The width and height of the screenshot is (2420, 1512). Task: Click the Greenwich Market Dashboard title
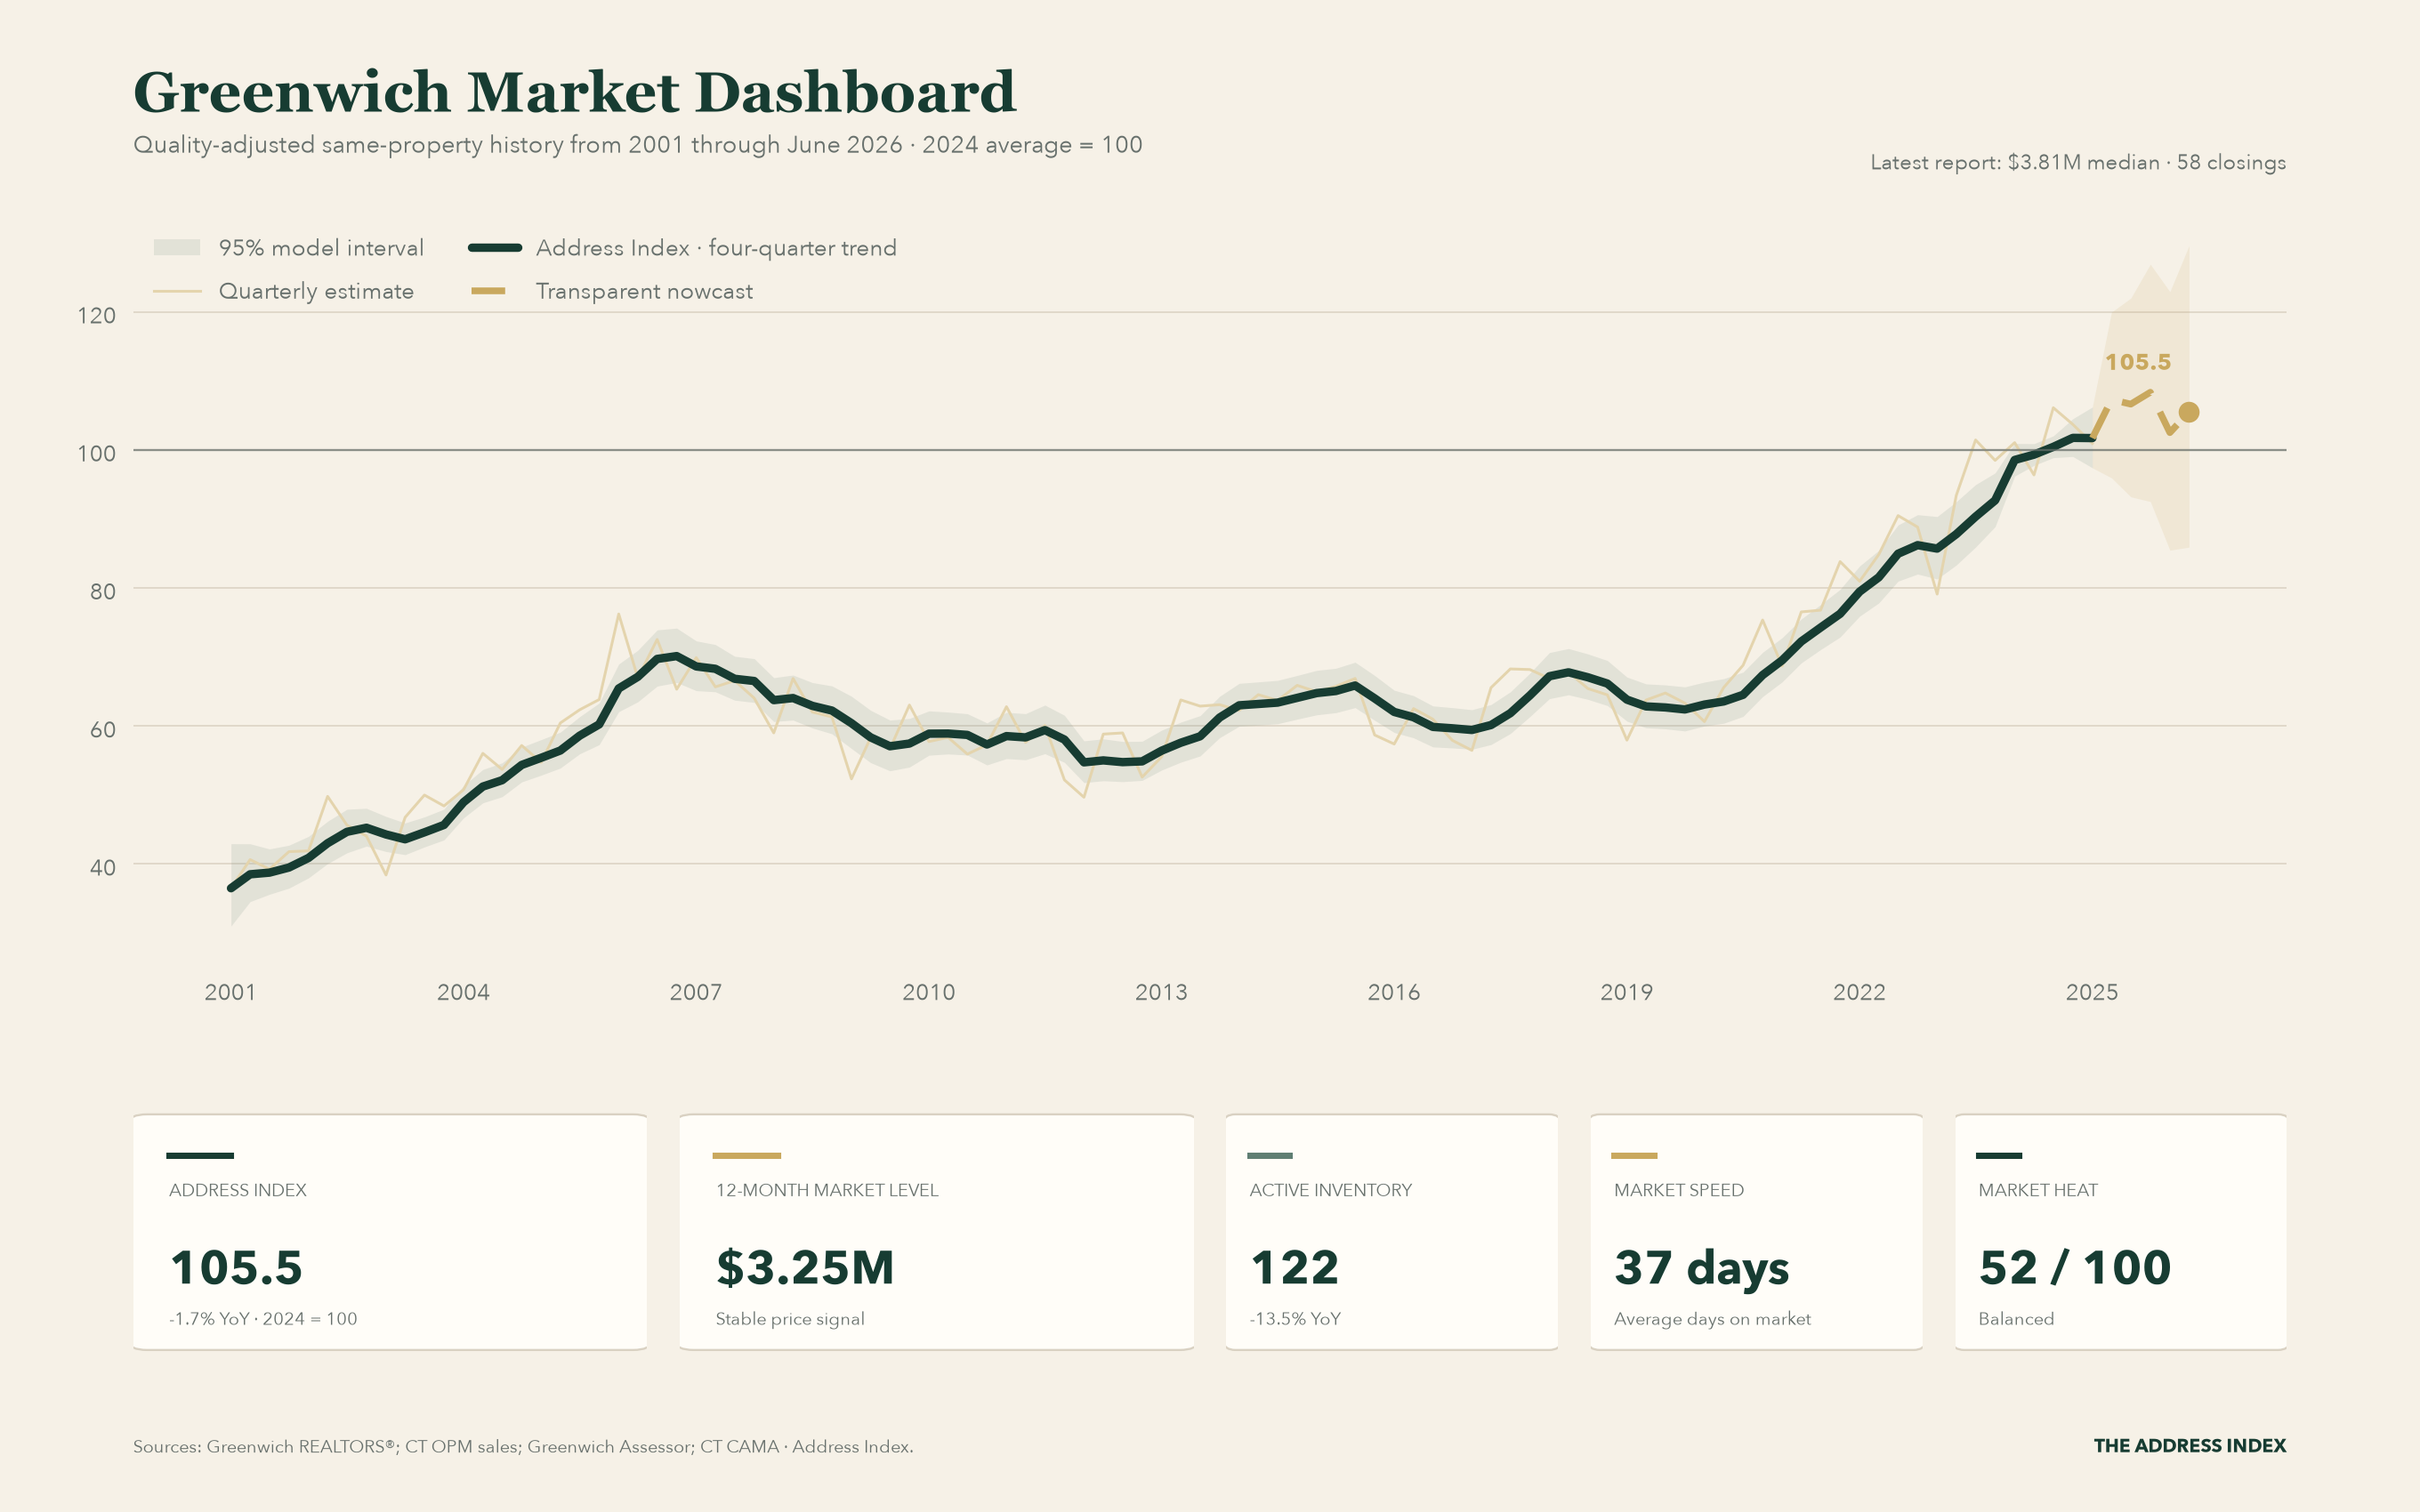575,92
